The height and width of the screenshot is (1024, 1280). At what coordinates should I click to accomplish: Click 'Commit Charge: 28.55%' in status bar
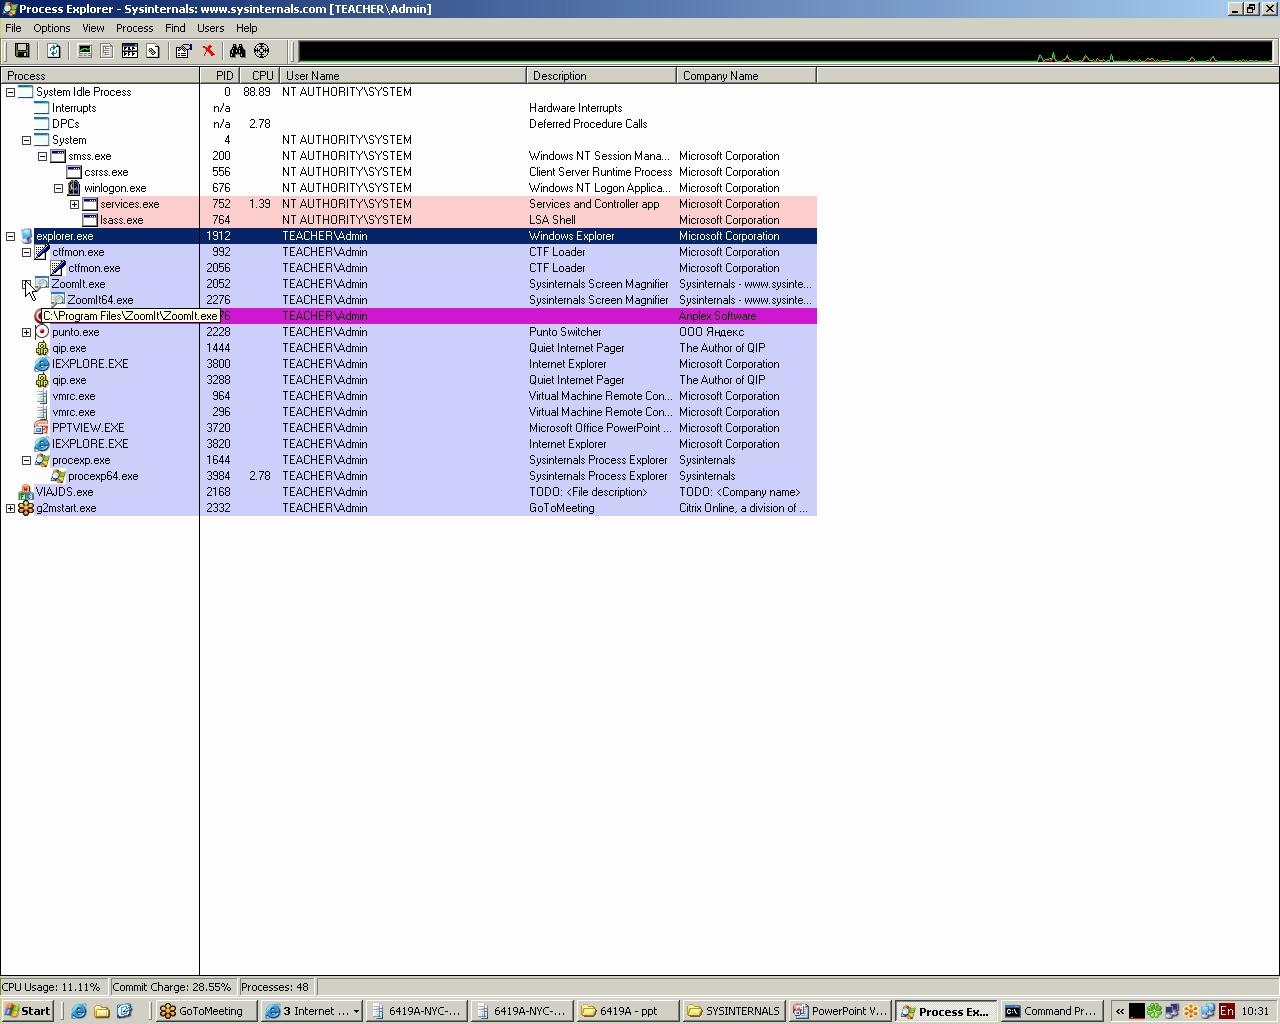pos(172,987)
